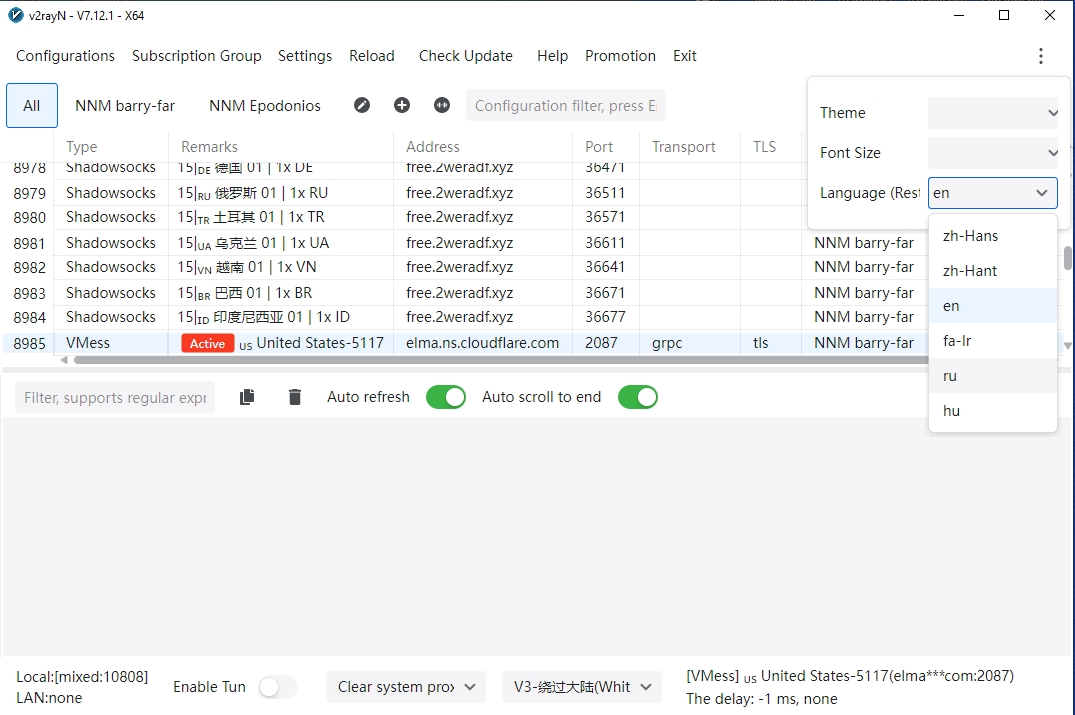Click the red Active badge
Screen dimensions: 1075x715
tap(208, 343)
